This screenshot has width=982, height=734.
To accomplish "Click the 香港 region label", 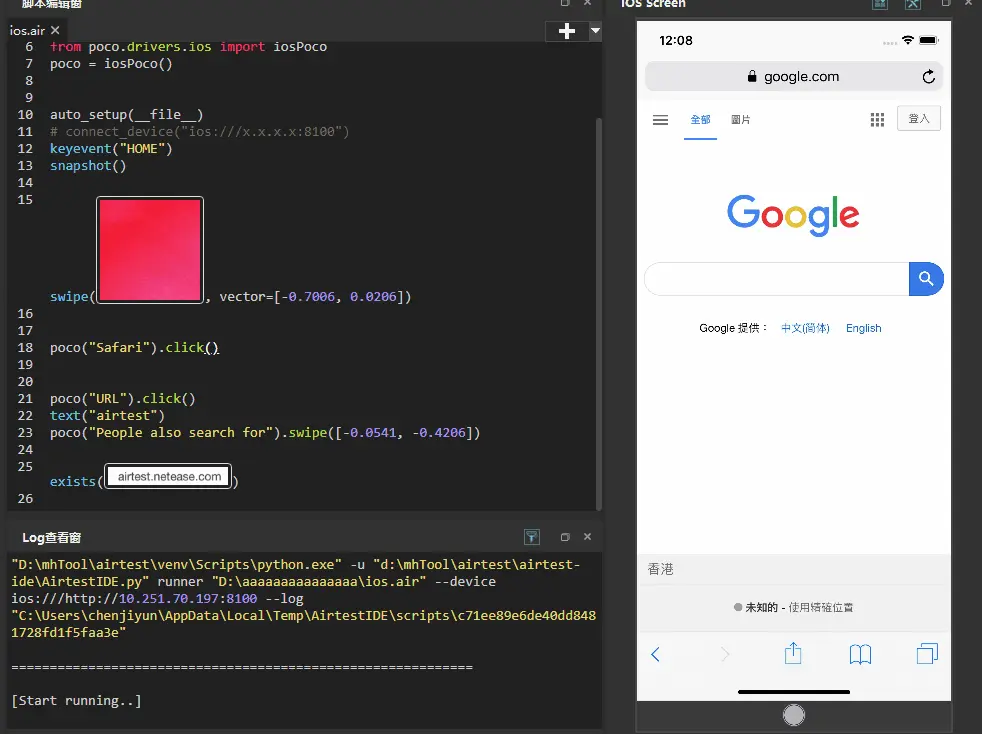I will (660, 569).
